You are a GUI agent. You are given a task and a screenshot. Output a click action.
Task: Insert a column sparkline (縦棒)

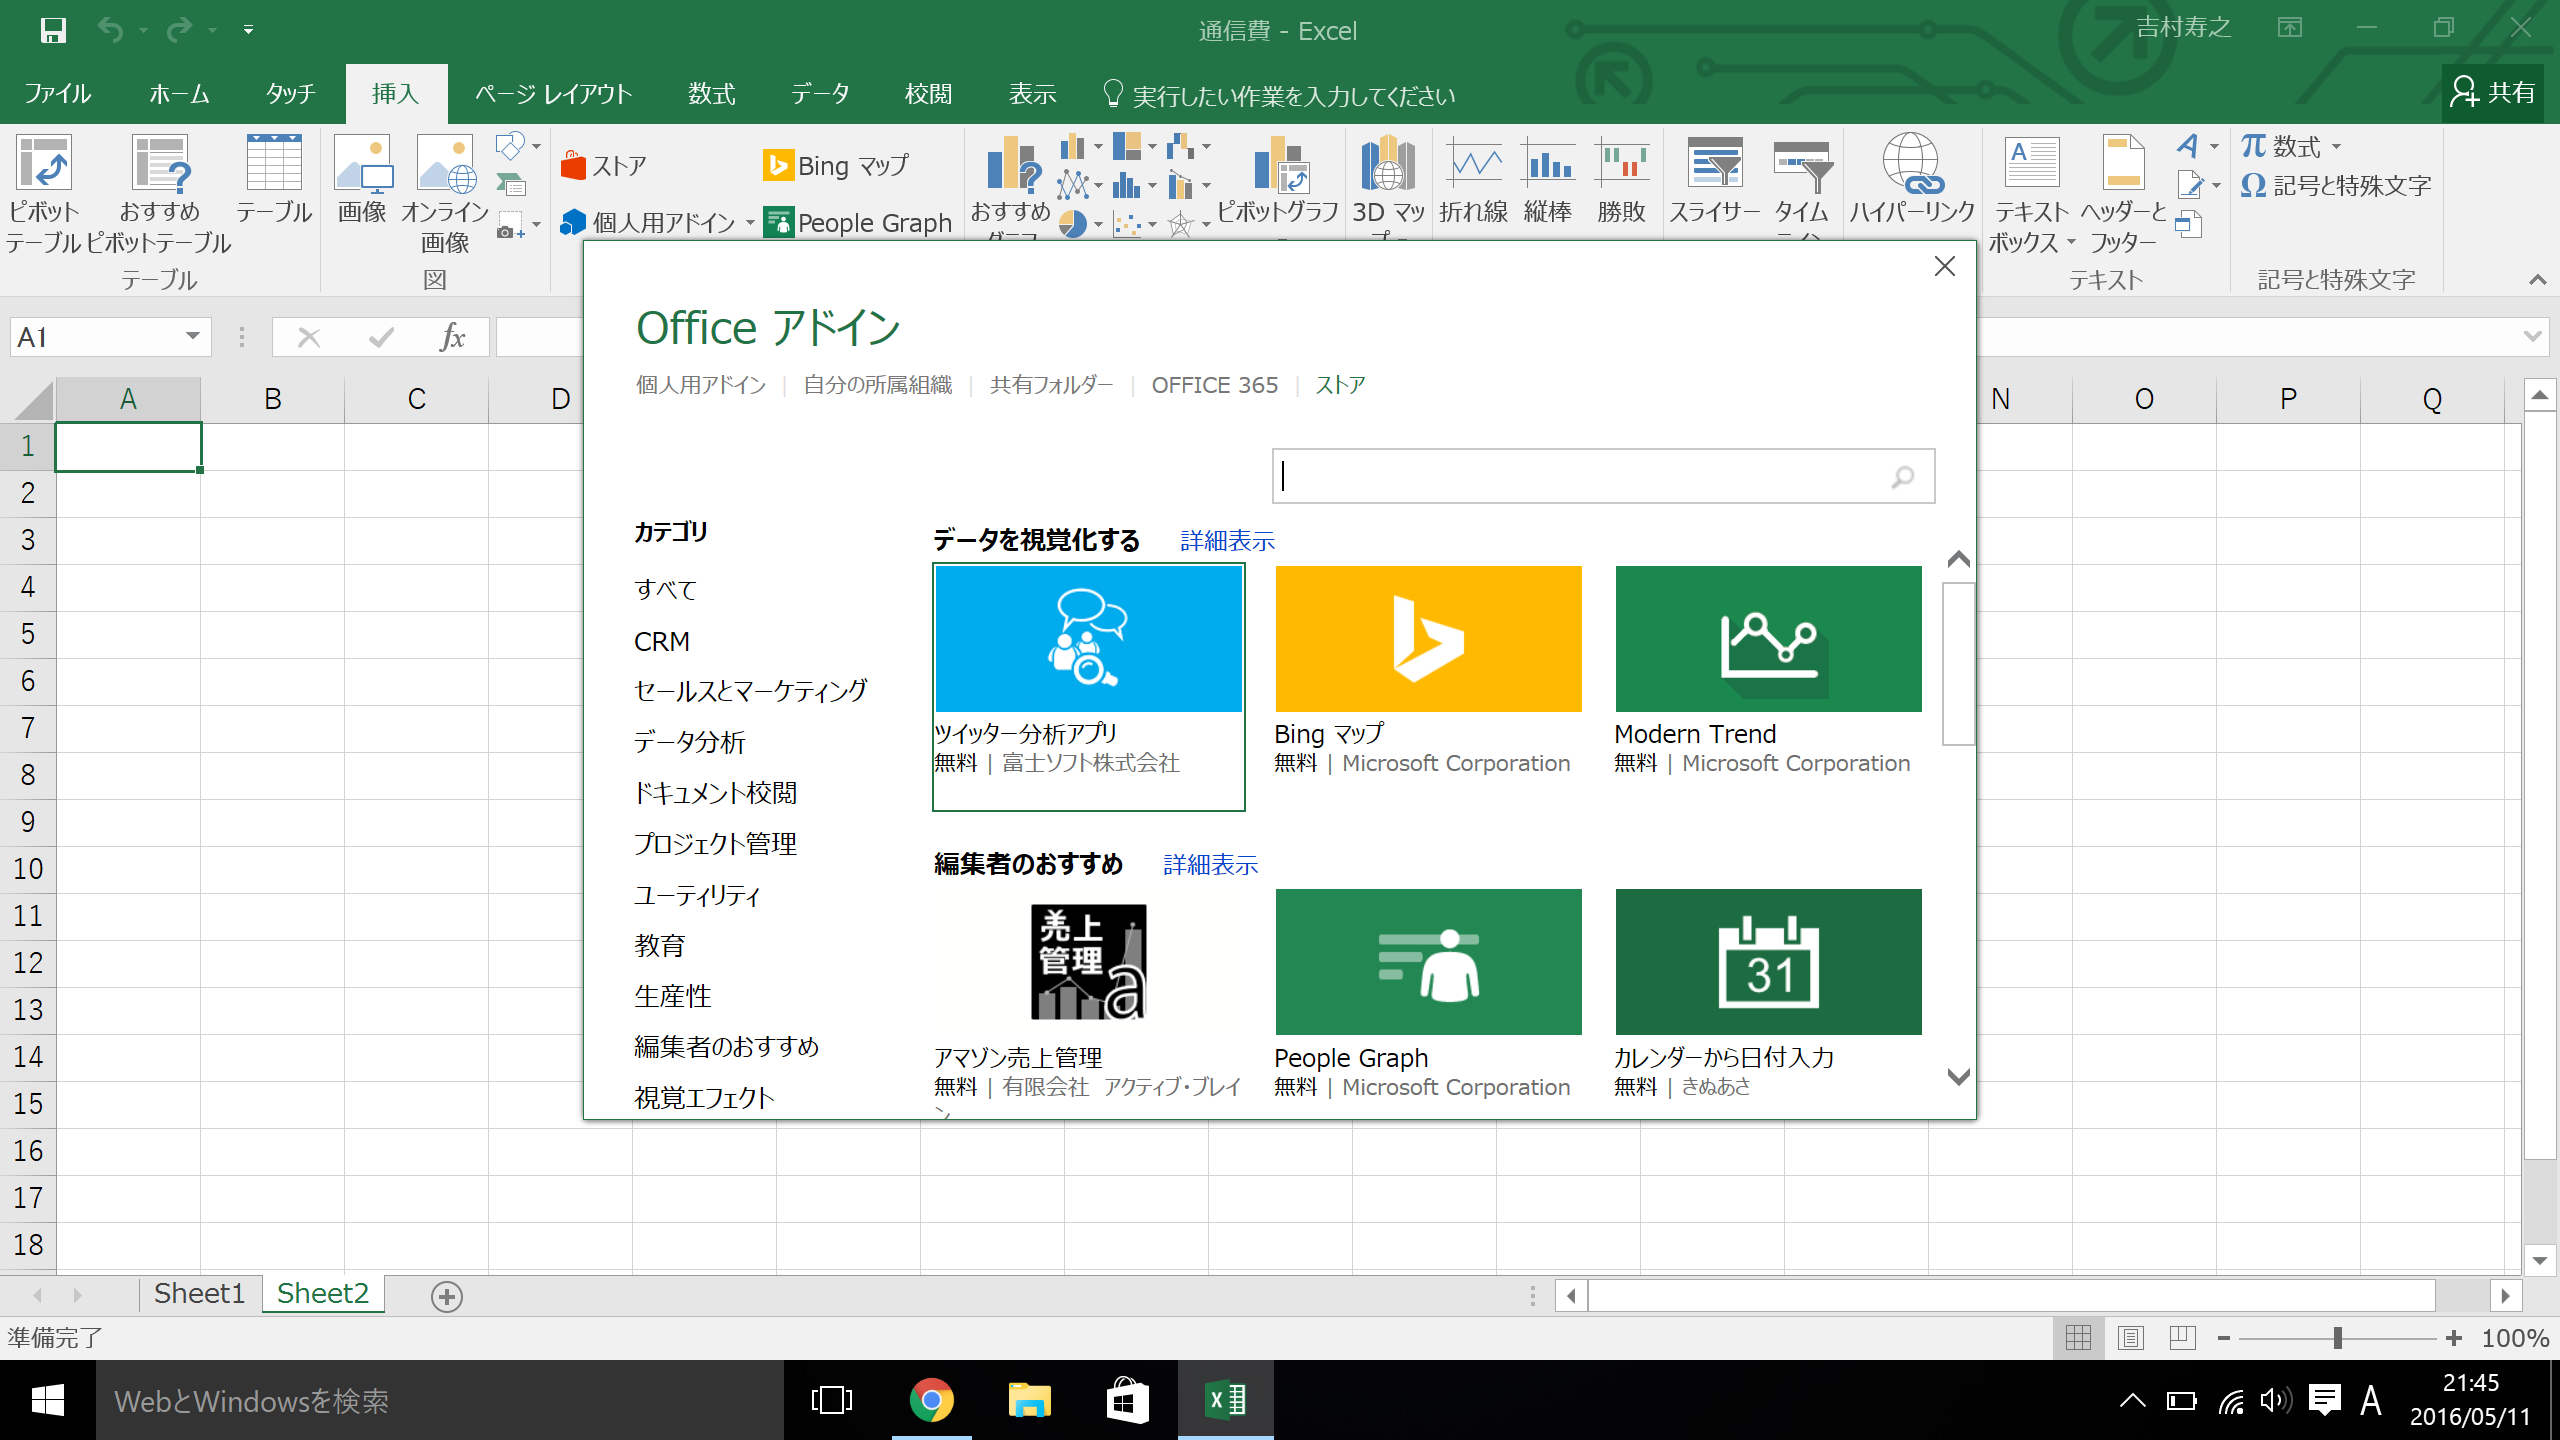coord(1548,180)
